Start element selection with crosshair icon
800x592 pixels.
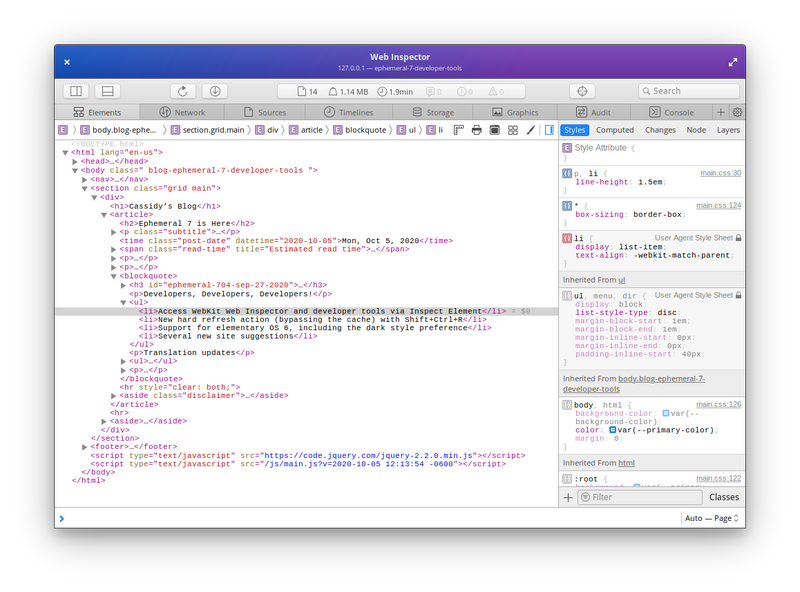pos(582,91)
